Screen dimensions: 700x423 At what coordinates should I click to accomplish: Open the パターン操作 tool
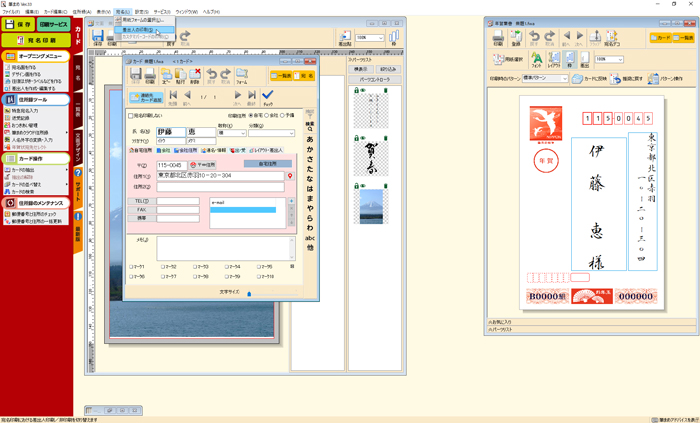[x=655, y=78]
